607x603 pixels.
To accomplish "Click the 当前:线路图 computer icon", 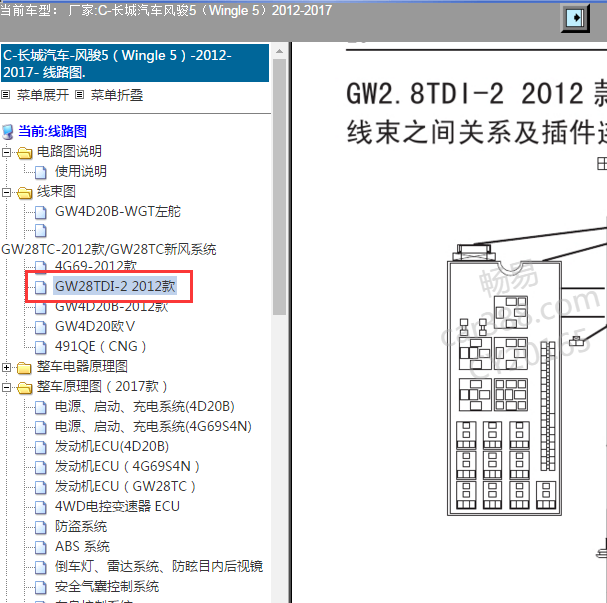I will pos(8,131).
